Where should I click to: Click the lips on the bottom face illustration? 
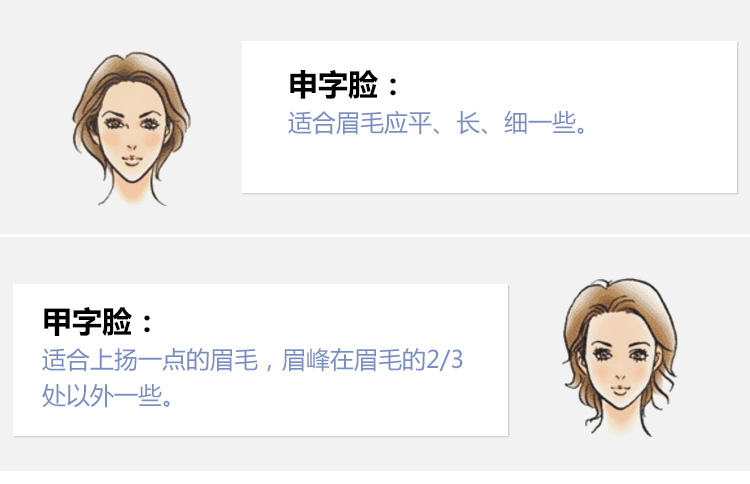click(620, 390)
